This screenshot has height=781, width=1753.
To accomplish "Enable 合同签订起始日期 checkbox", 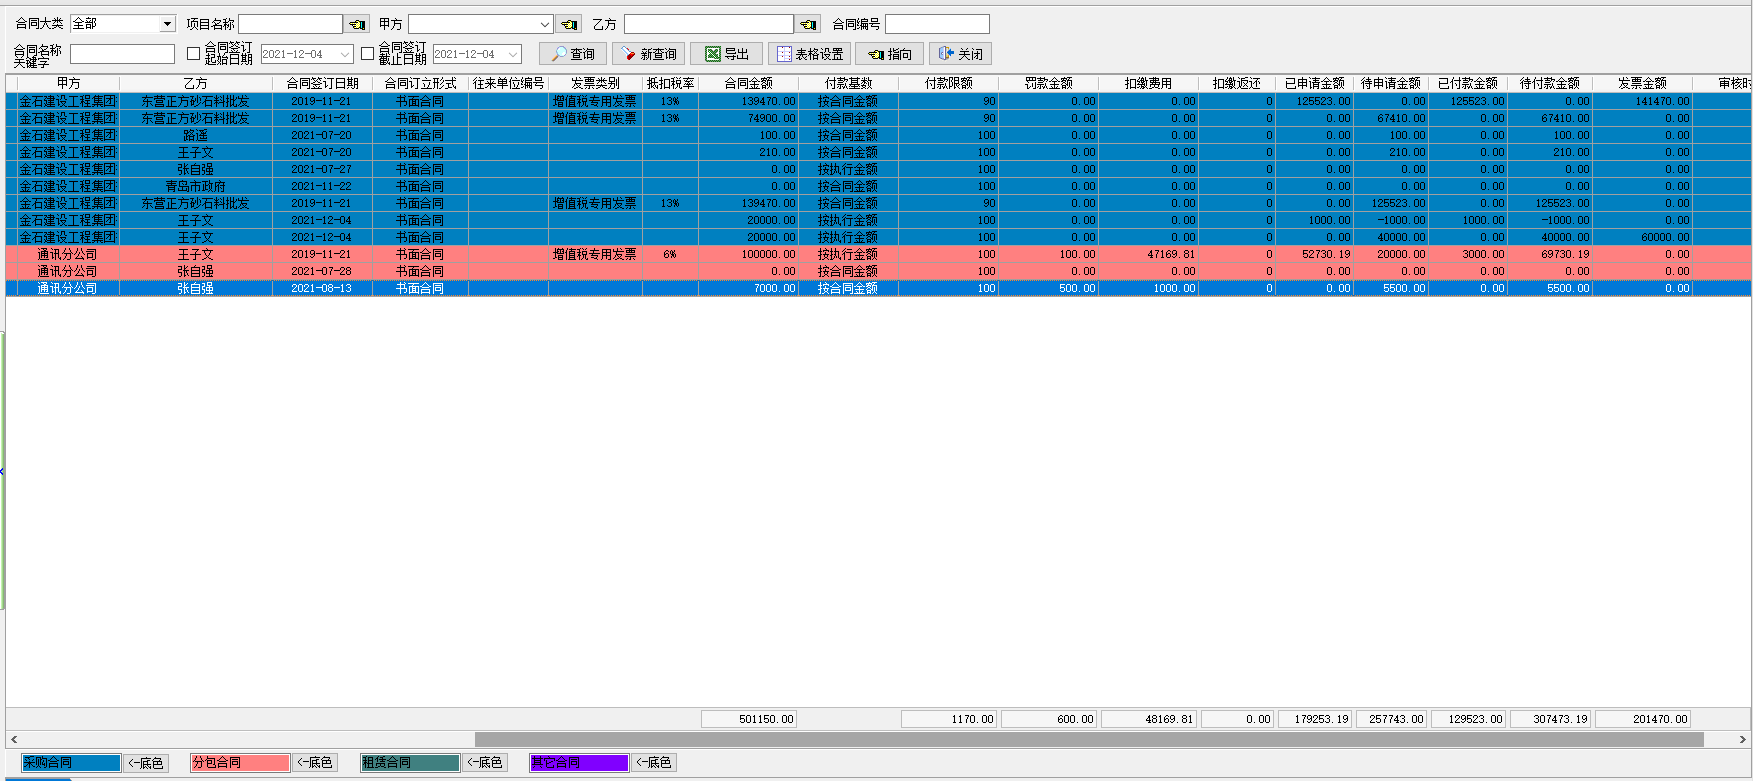I will tap(194, 54).
